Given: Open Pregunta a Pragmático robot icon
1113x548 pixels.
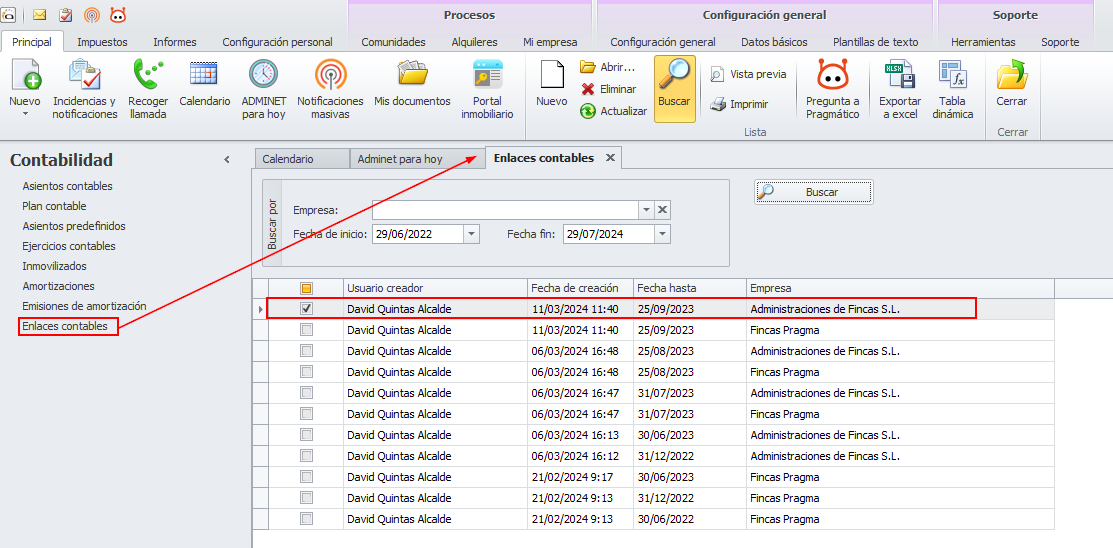Looking at the screenshot, I should pyautogui.click(x=832, y=77).
